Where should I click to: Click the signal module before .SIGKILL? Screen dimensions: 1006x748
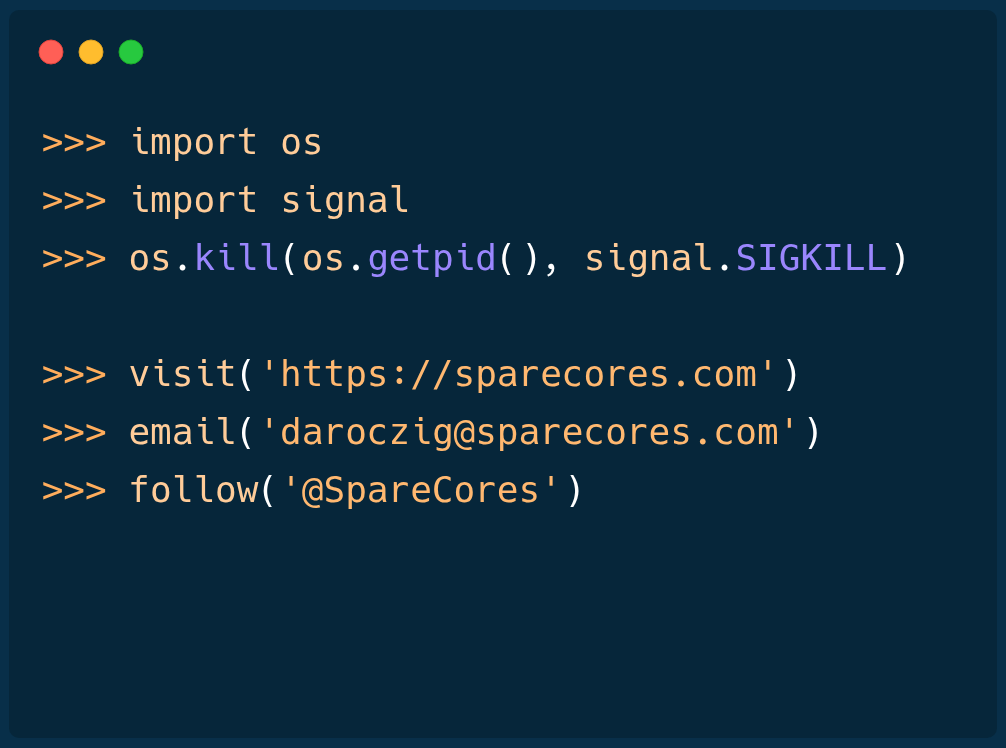(649, 258)
